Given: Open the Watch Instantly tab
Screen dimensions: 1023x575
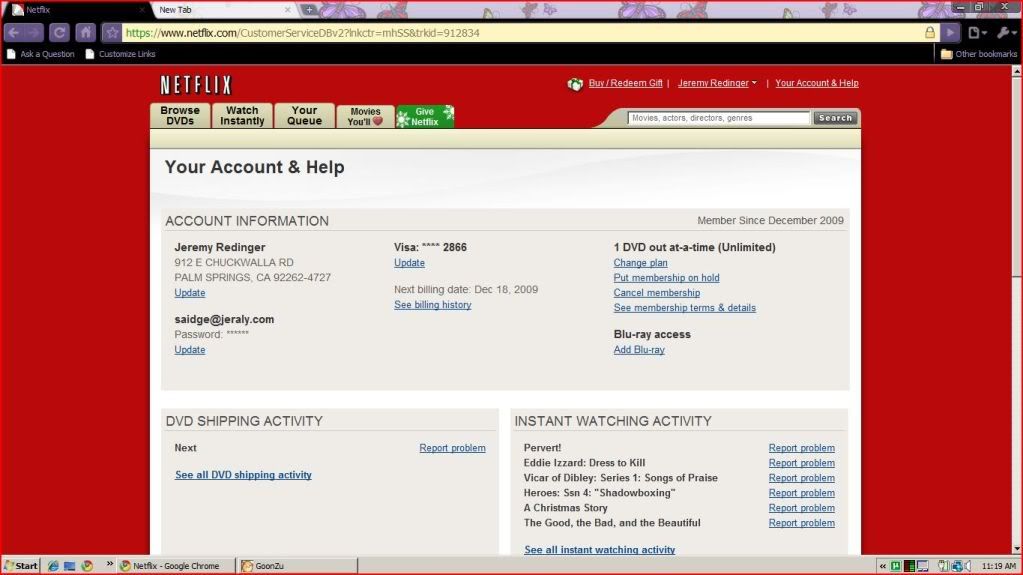Looking at the screenshot, I should [242, 116].
